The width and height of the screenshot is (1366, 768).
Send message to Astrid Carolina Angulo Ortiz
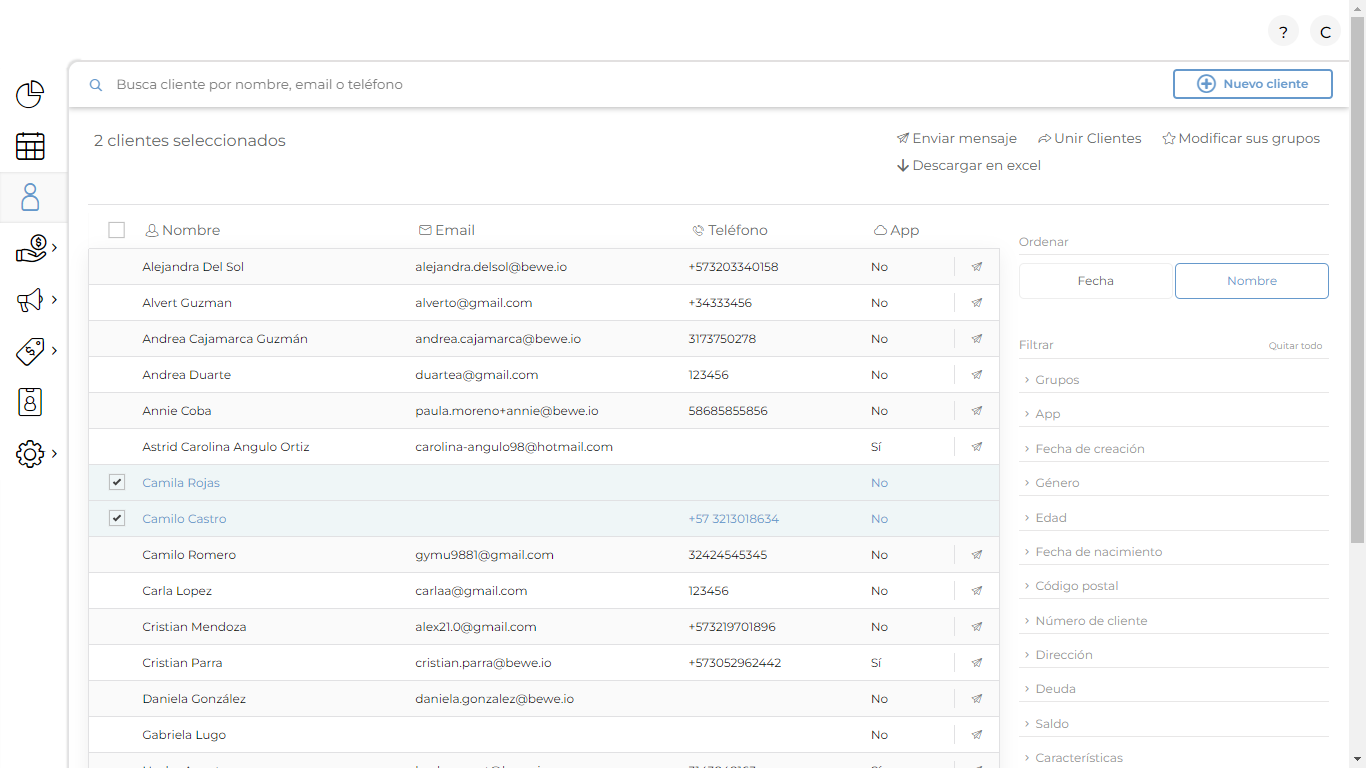pyautogui.click(x=977, y=447)
